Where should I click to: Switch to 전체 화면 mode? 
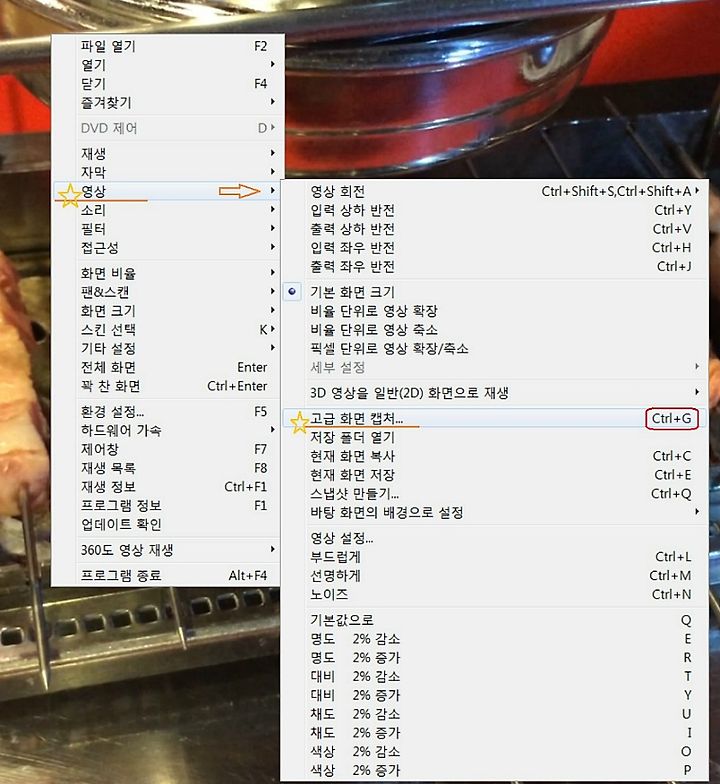click(x=168, y=367)
